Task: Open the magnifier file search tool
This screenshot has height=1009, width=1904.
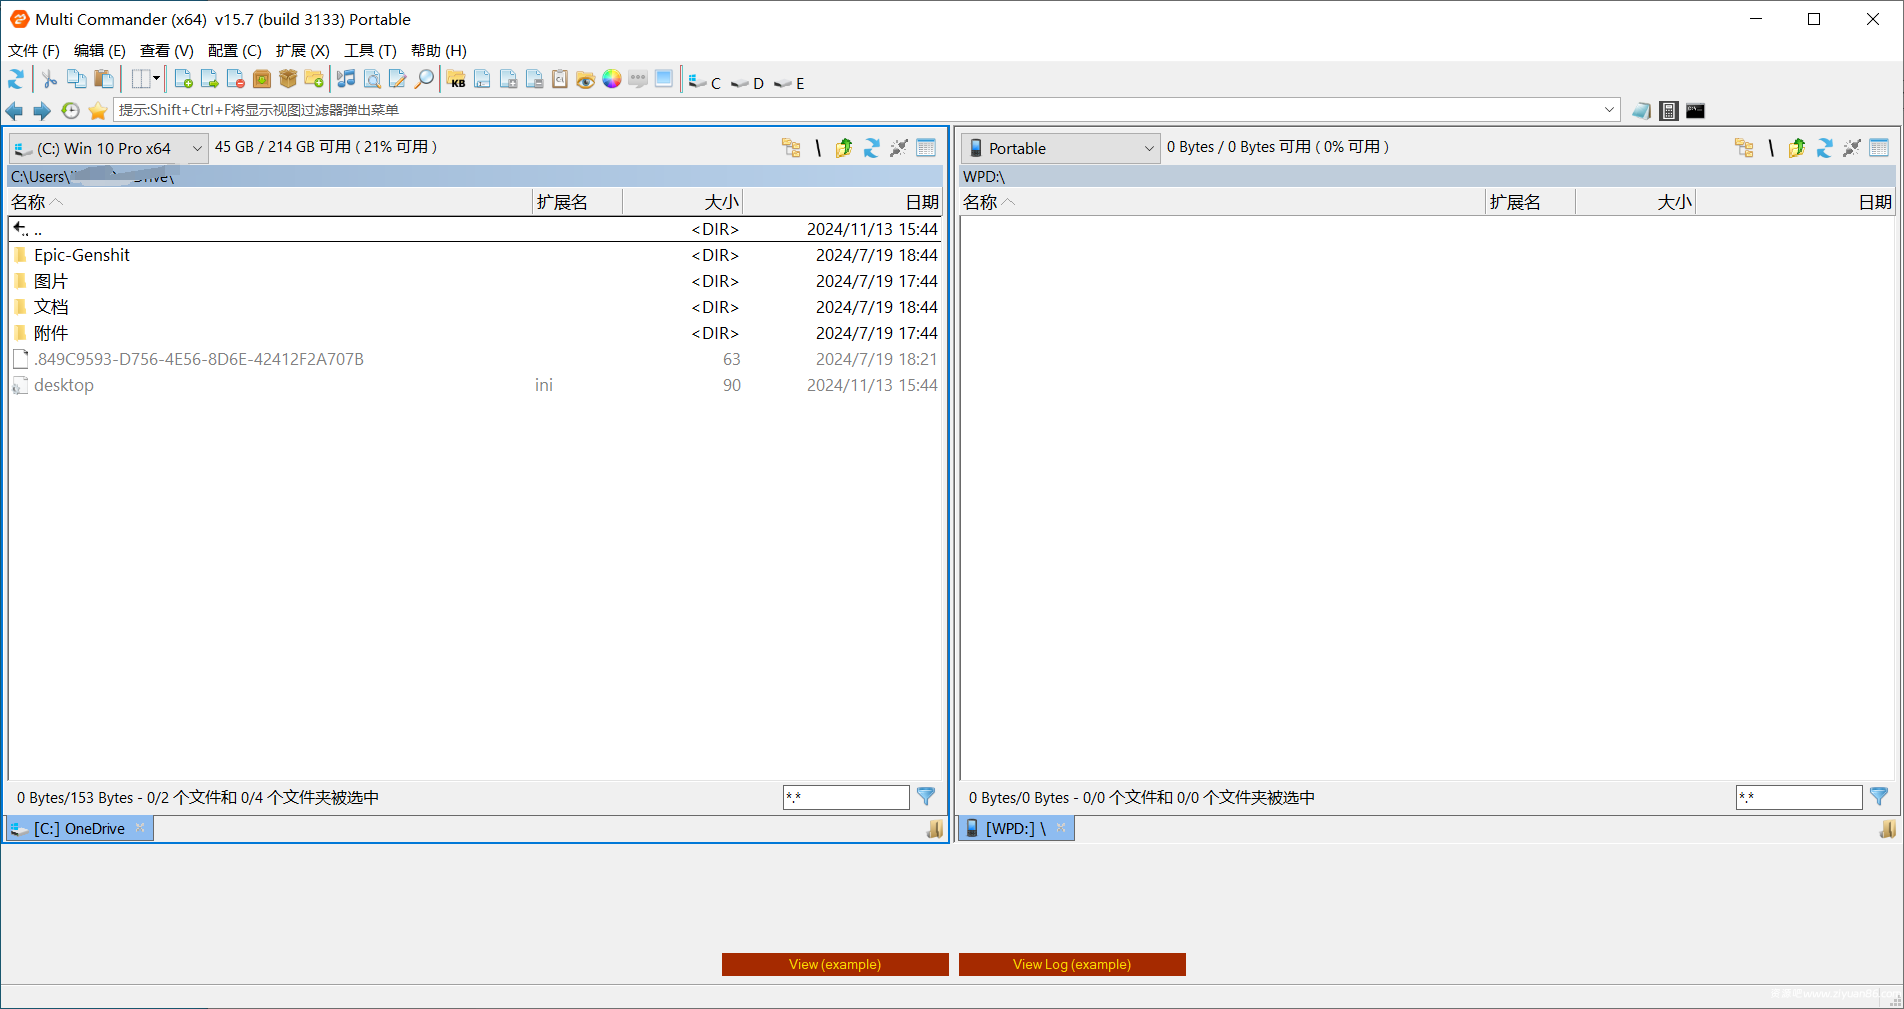Action: [425, 79]
